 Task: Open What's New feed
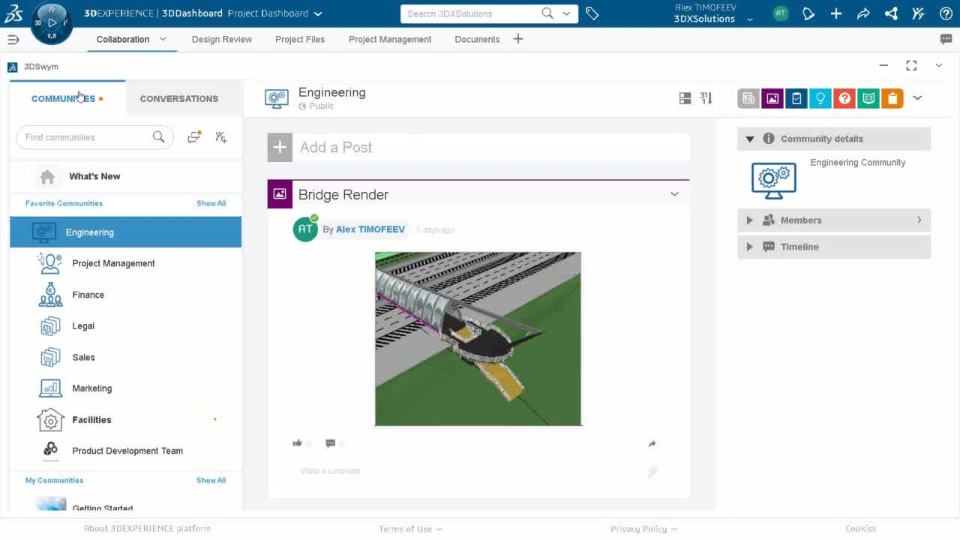[94, 176]
